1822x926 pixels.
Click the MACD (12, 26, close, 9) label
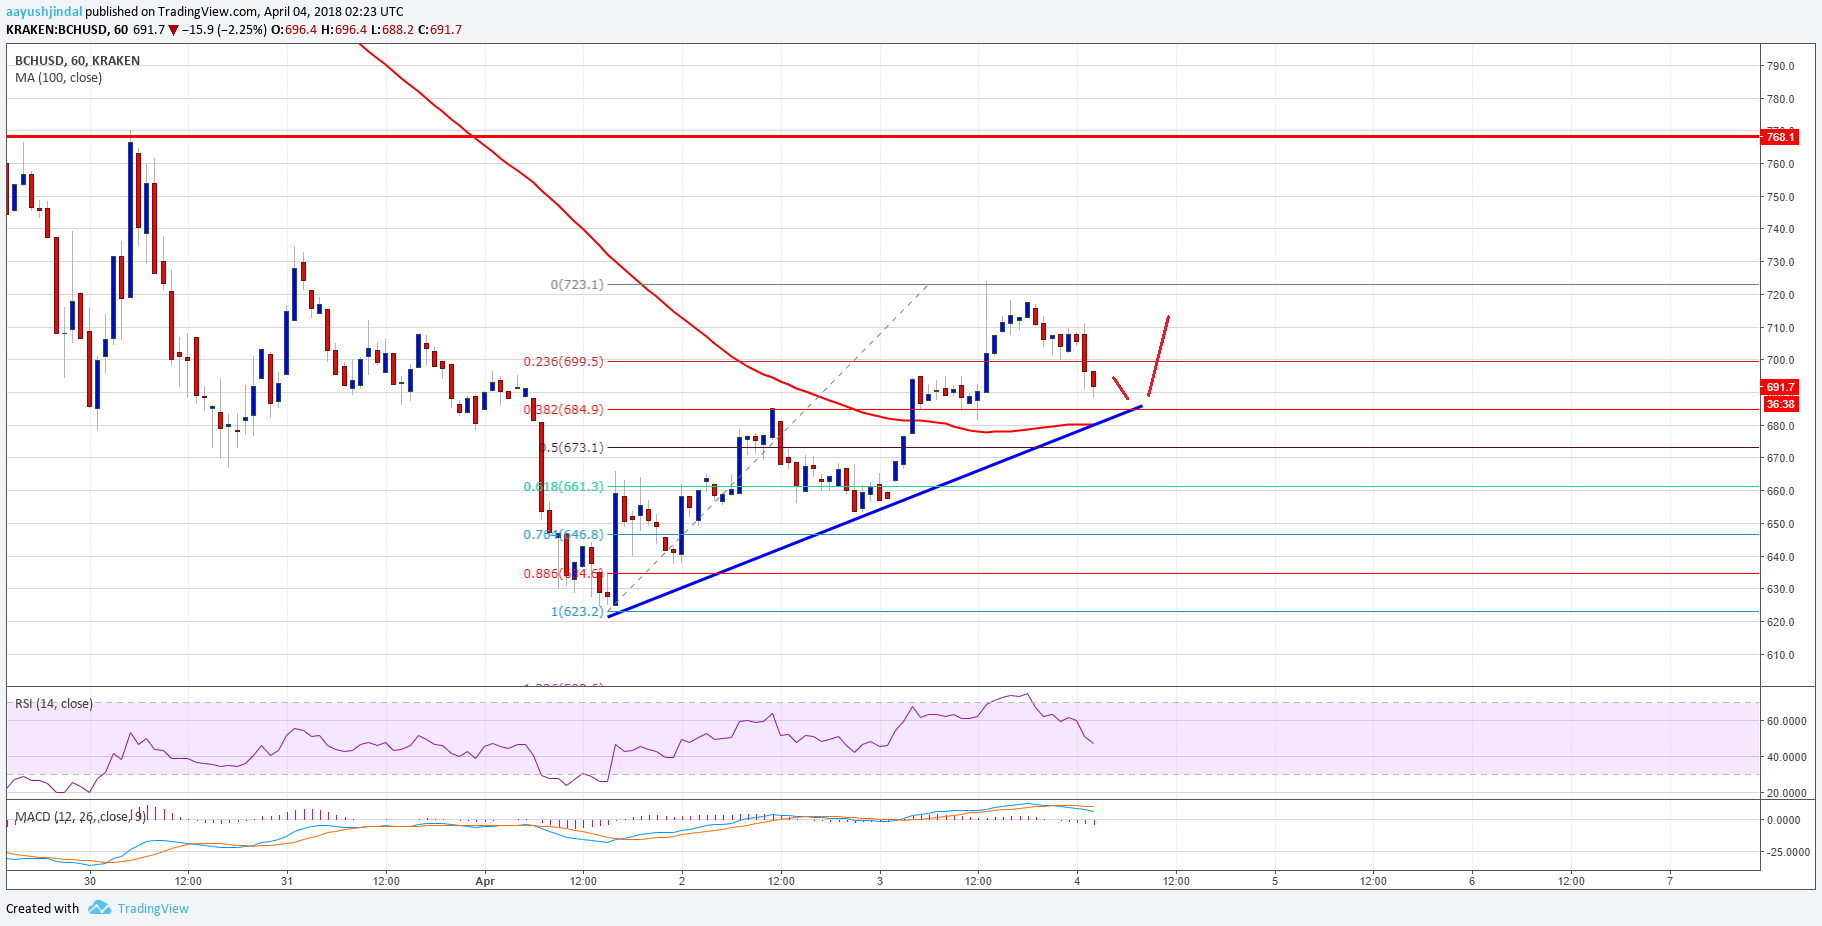coord(80,817)
